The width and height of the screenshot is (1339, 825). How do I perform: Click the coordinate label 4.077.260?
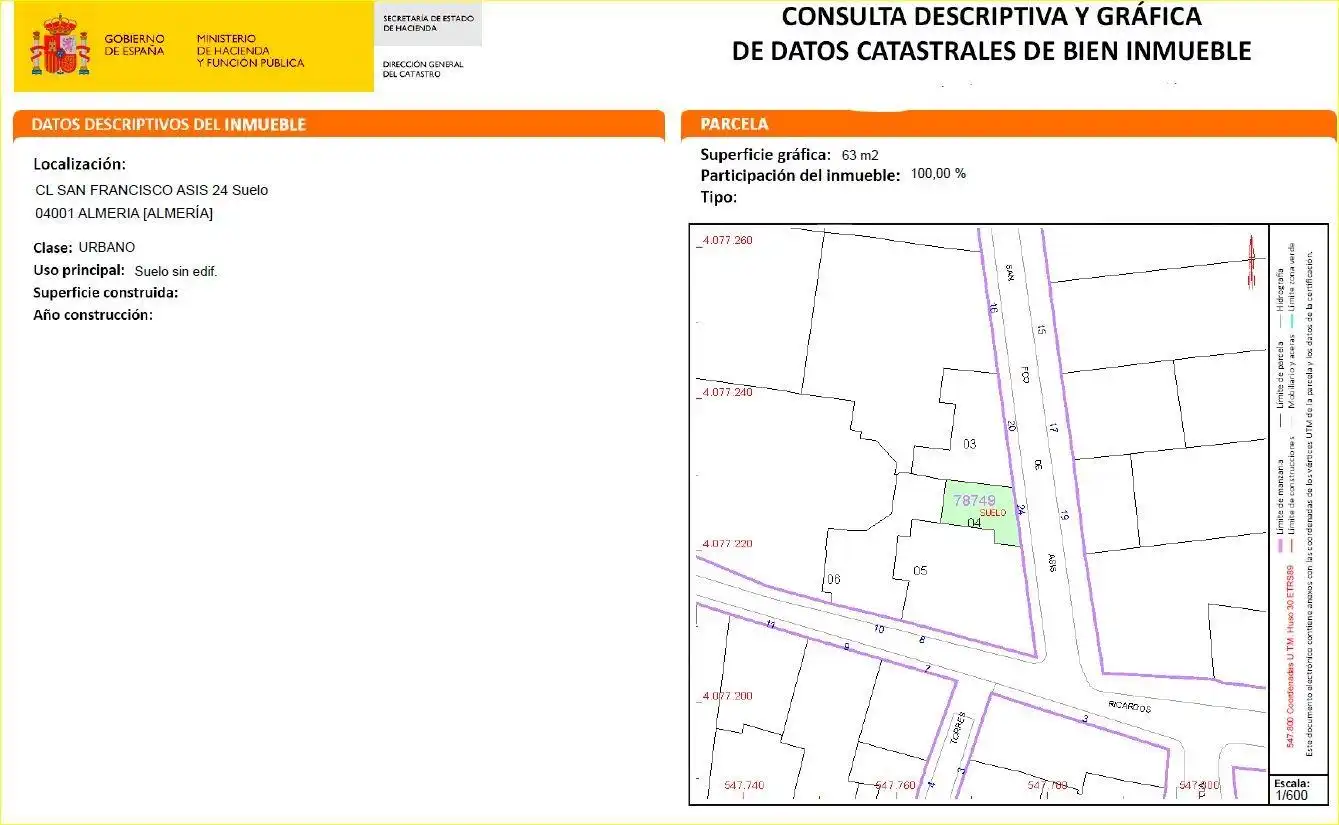[x=726, y=241]
